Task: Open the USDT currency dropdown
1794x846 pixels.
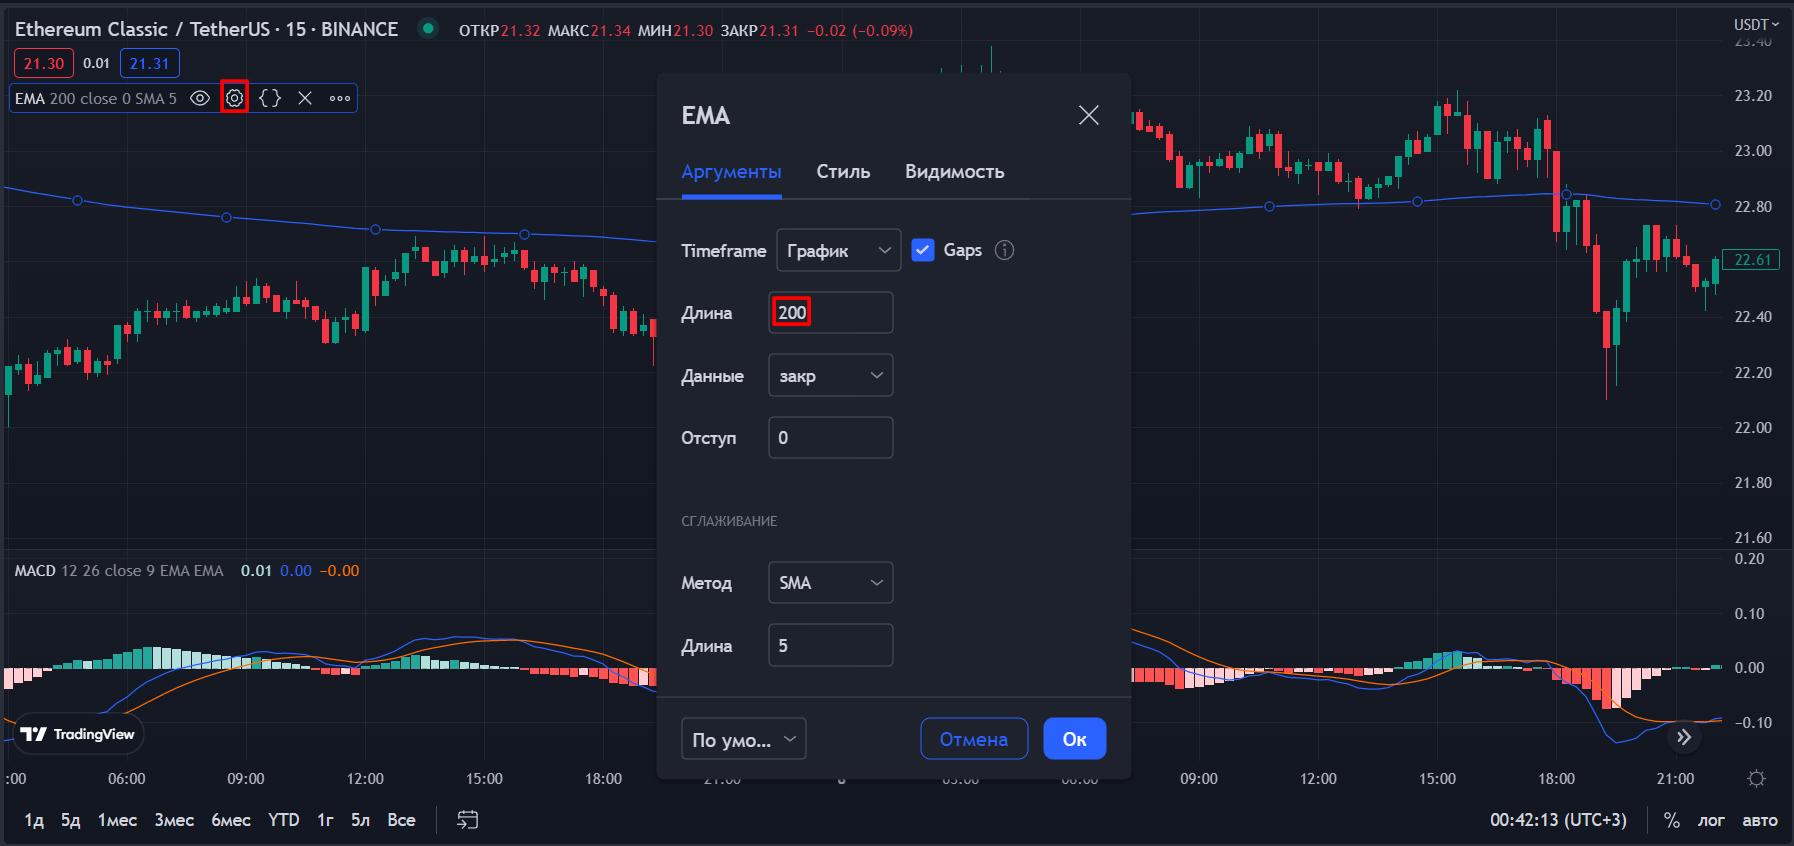Action: coord(1756,24)
